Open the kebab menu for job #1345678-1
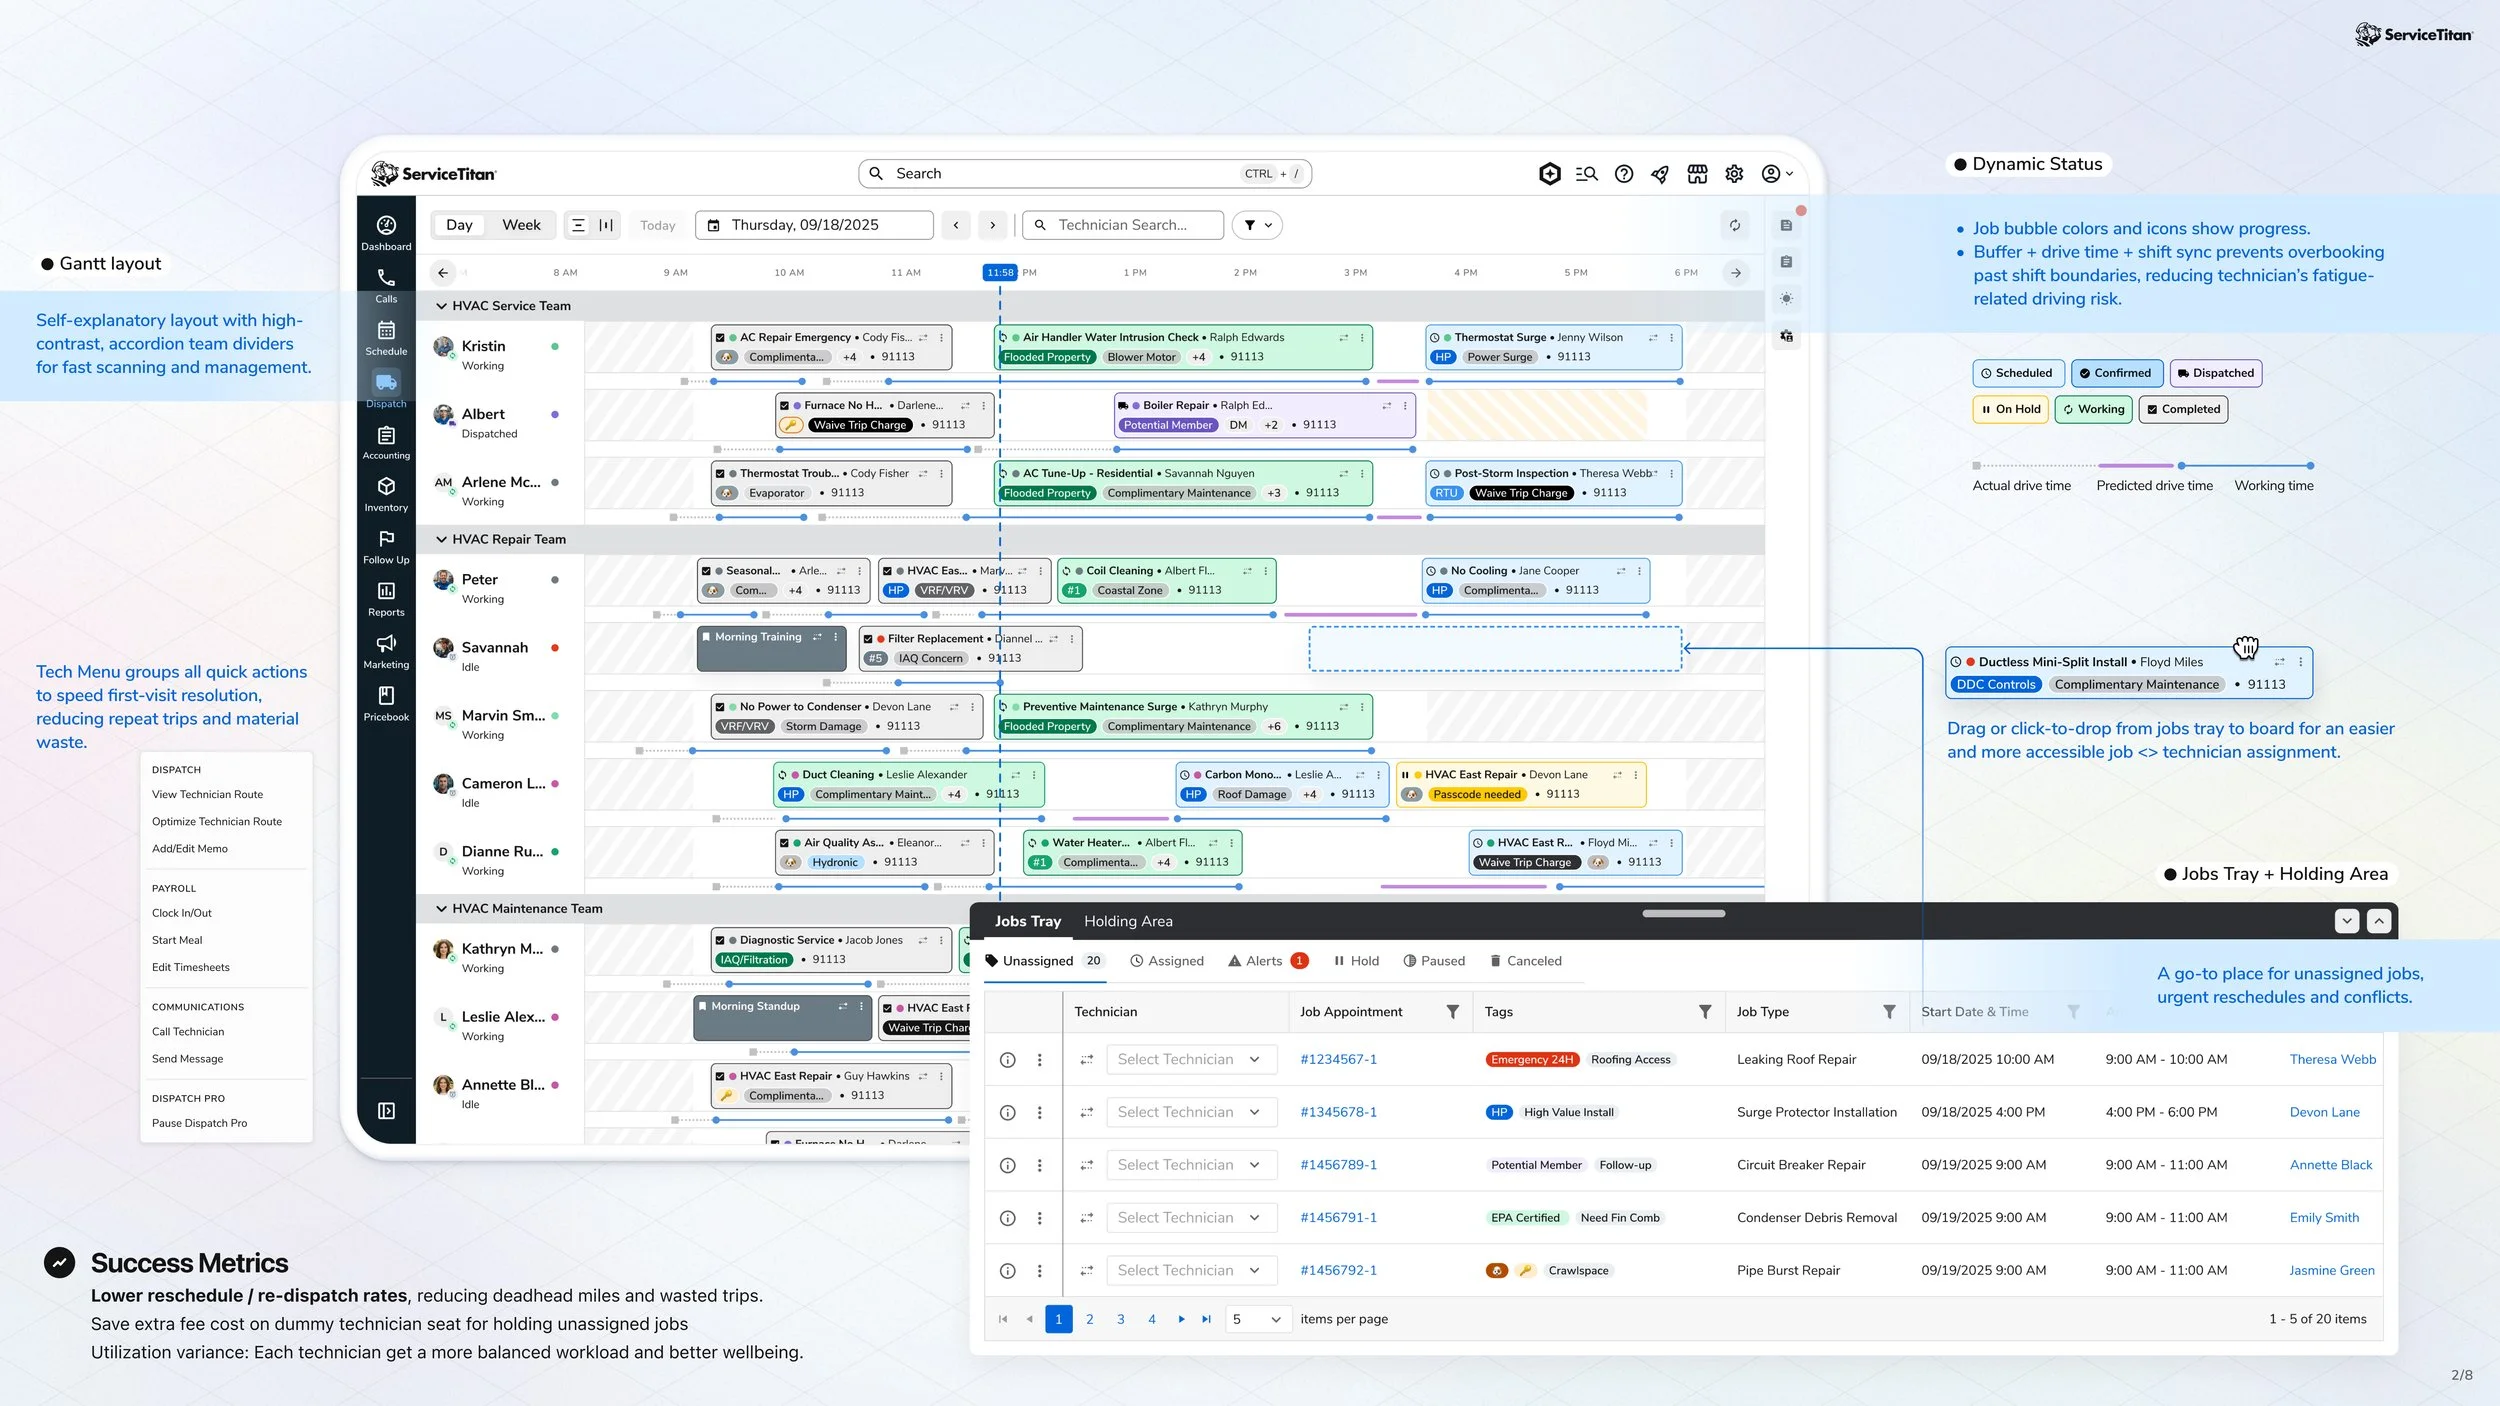 [x=1040, y=1113]
